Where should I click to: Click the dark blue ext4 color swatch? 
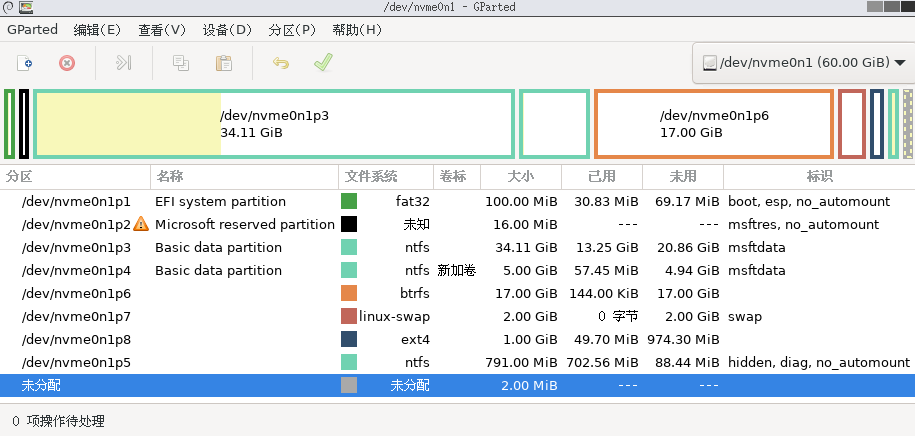(x=349, y=339)
